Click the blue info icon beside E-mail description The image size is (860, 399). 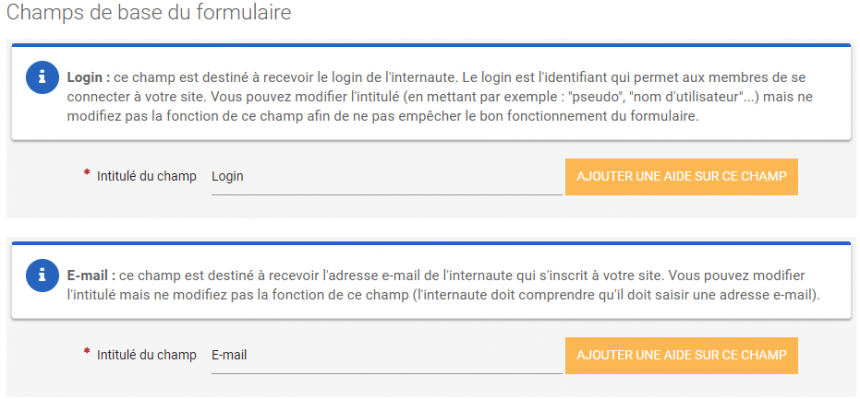click(x=42, y=275)
